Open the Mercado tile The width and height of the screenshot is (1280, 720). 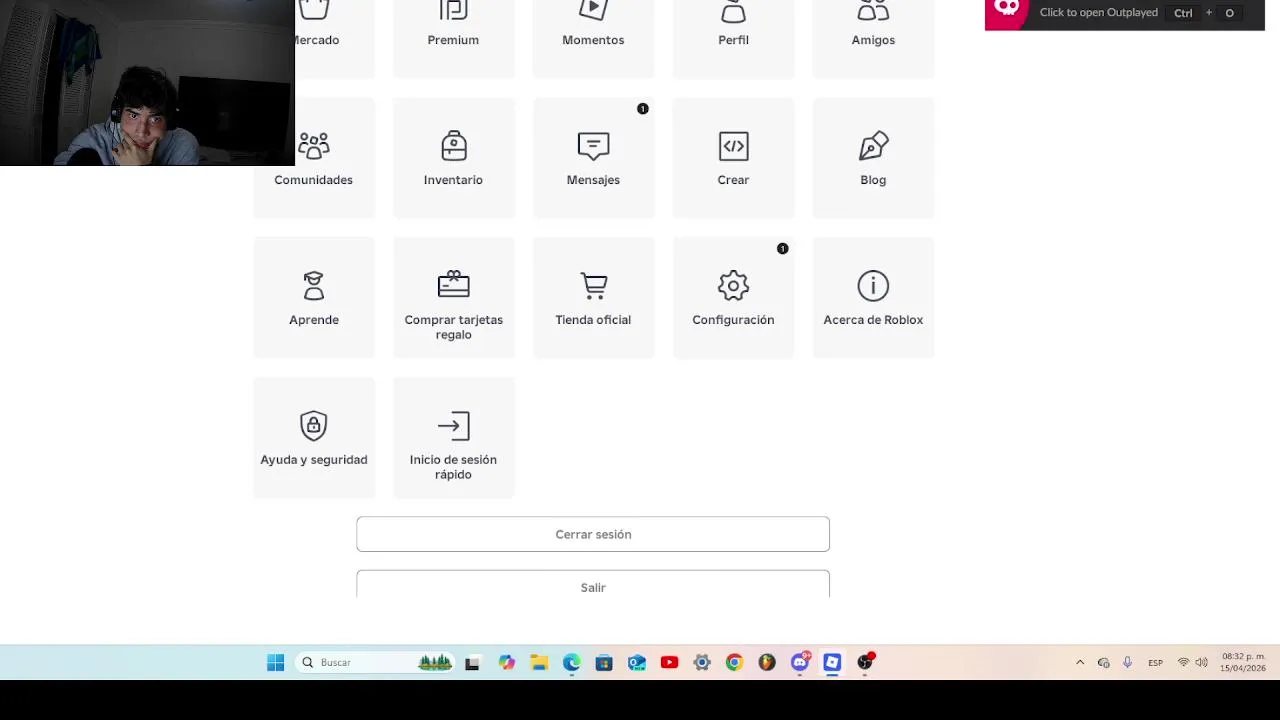[x=335, y=38]
